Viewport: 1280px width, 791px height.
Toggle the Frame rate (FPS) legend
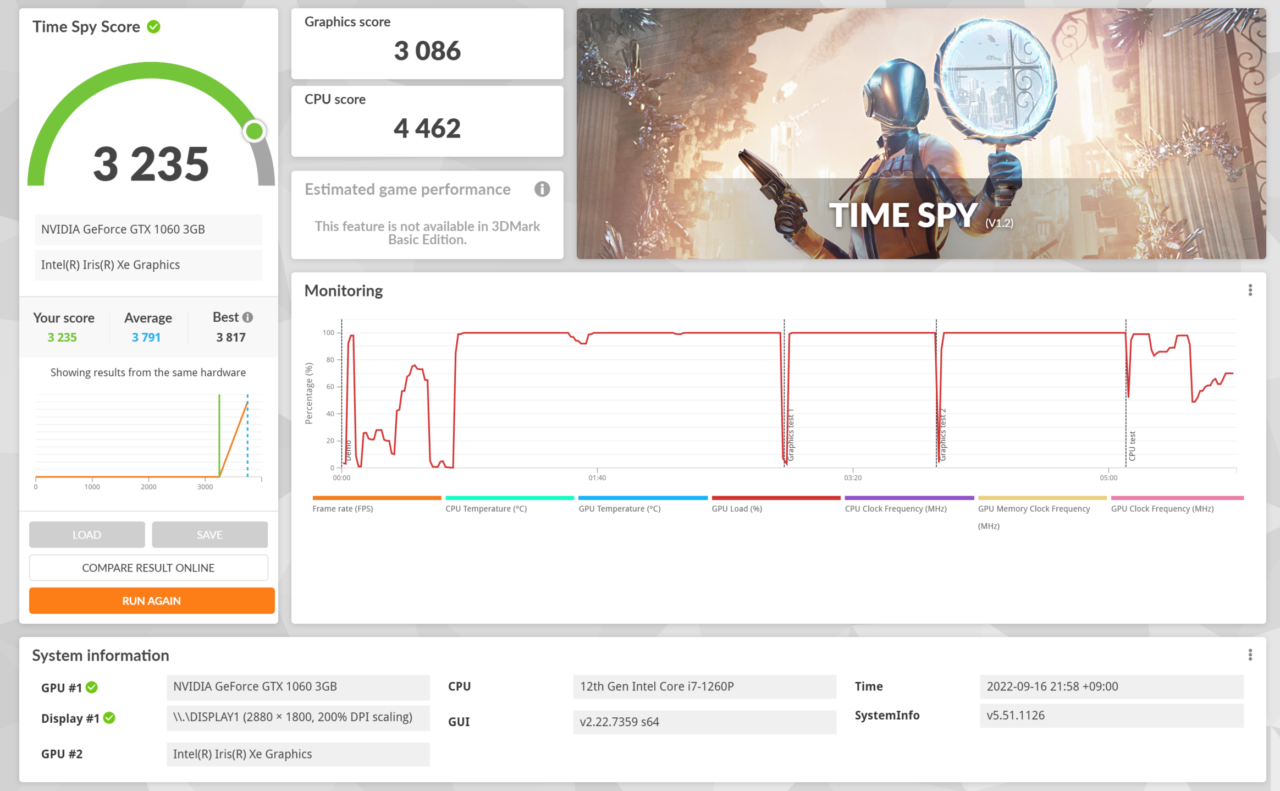click(x=376, y=504)
